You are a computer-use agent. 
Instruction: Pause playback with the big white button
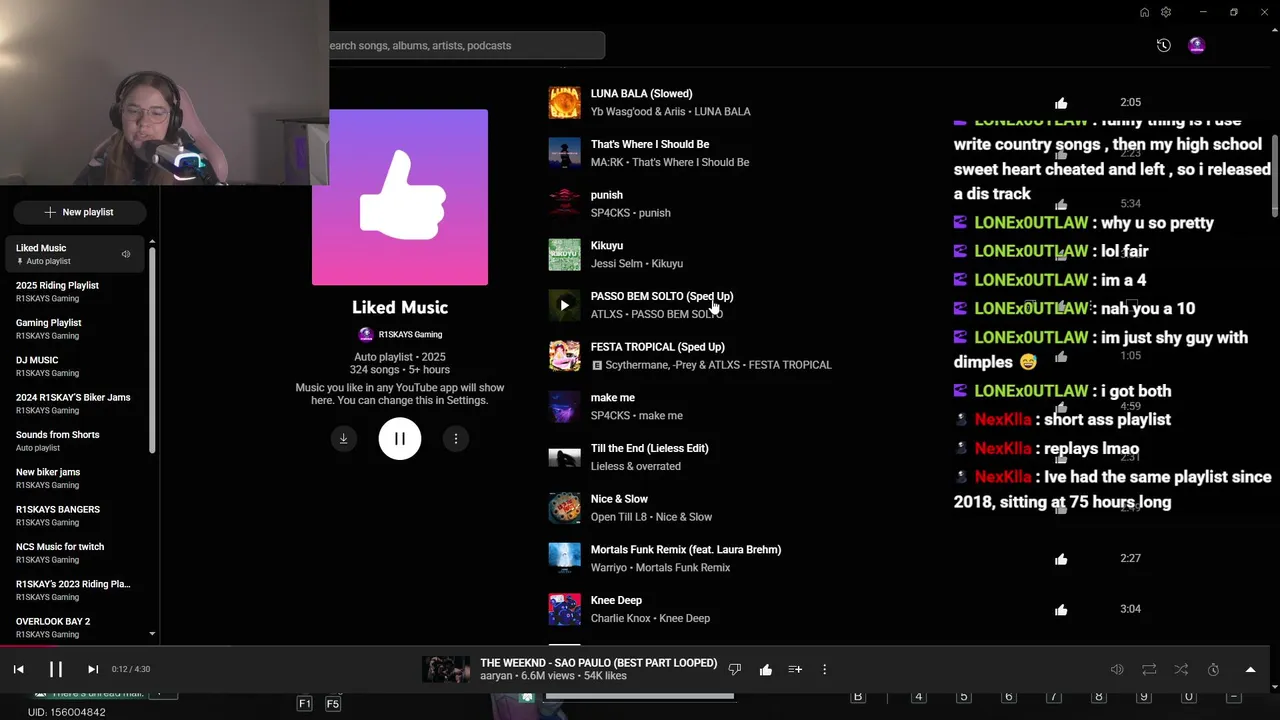tap(400, 438)
